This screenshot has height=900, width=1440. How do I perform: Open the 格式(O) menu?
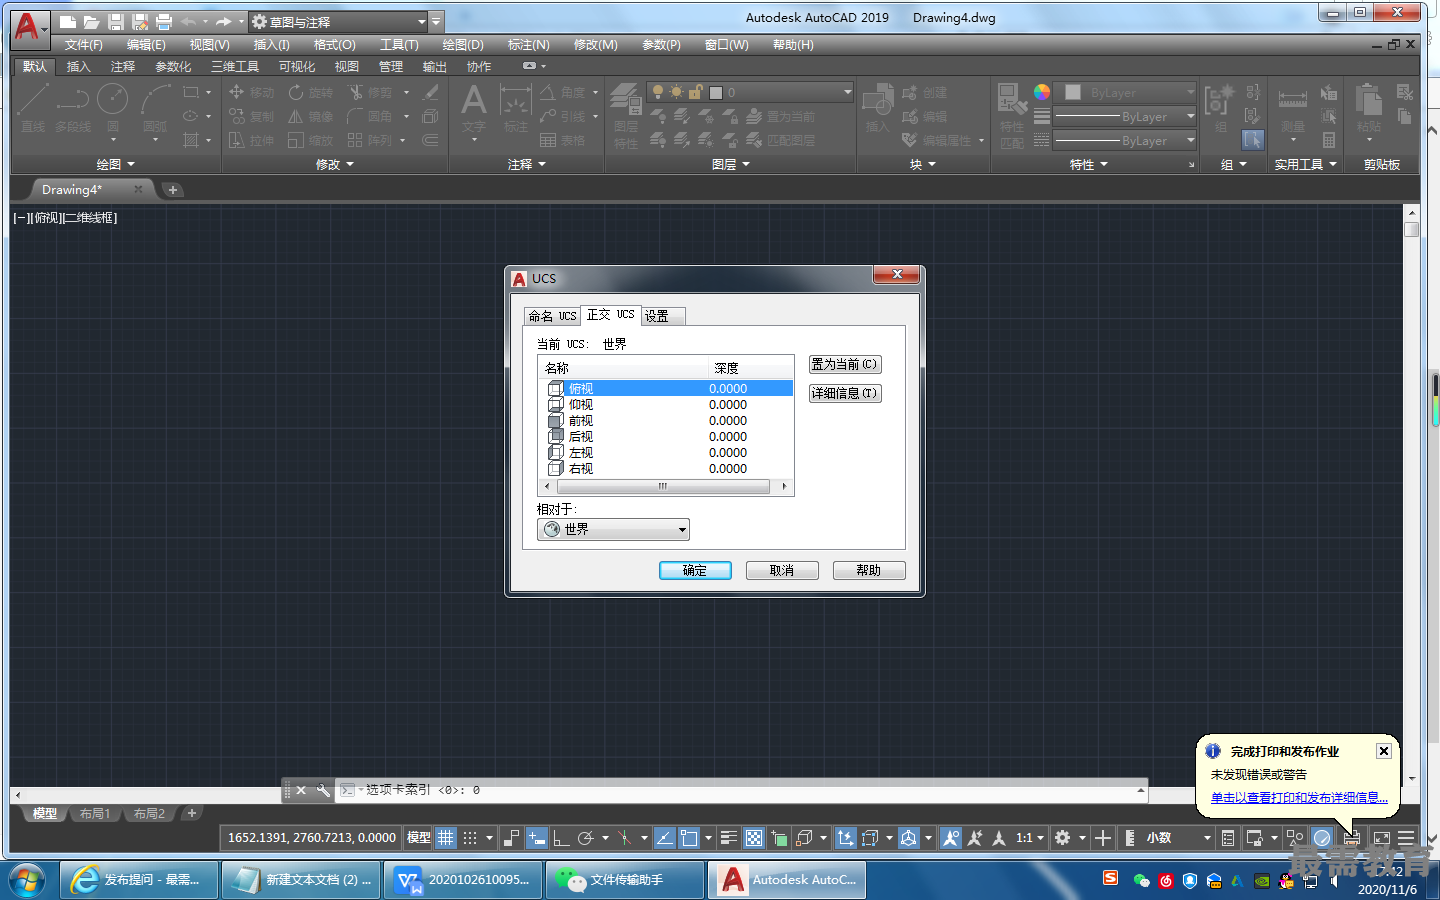coord(334,45)
